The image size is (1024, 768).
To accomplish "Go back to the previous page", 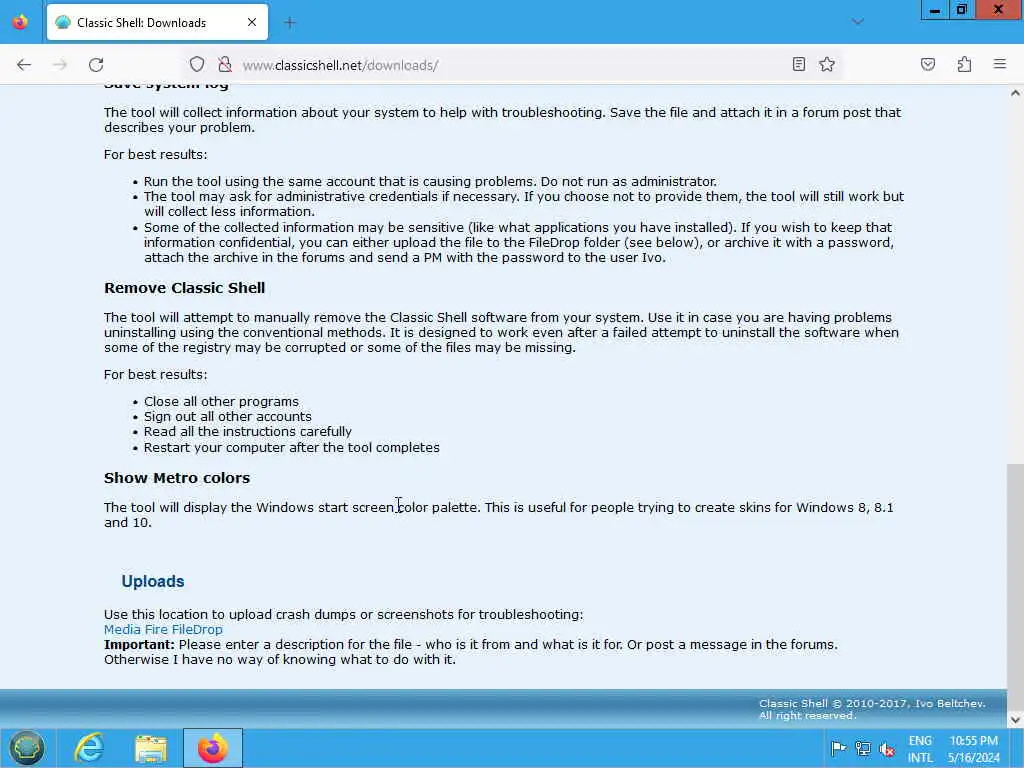I will pos(24,65).
